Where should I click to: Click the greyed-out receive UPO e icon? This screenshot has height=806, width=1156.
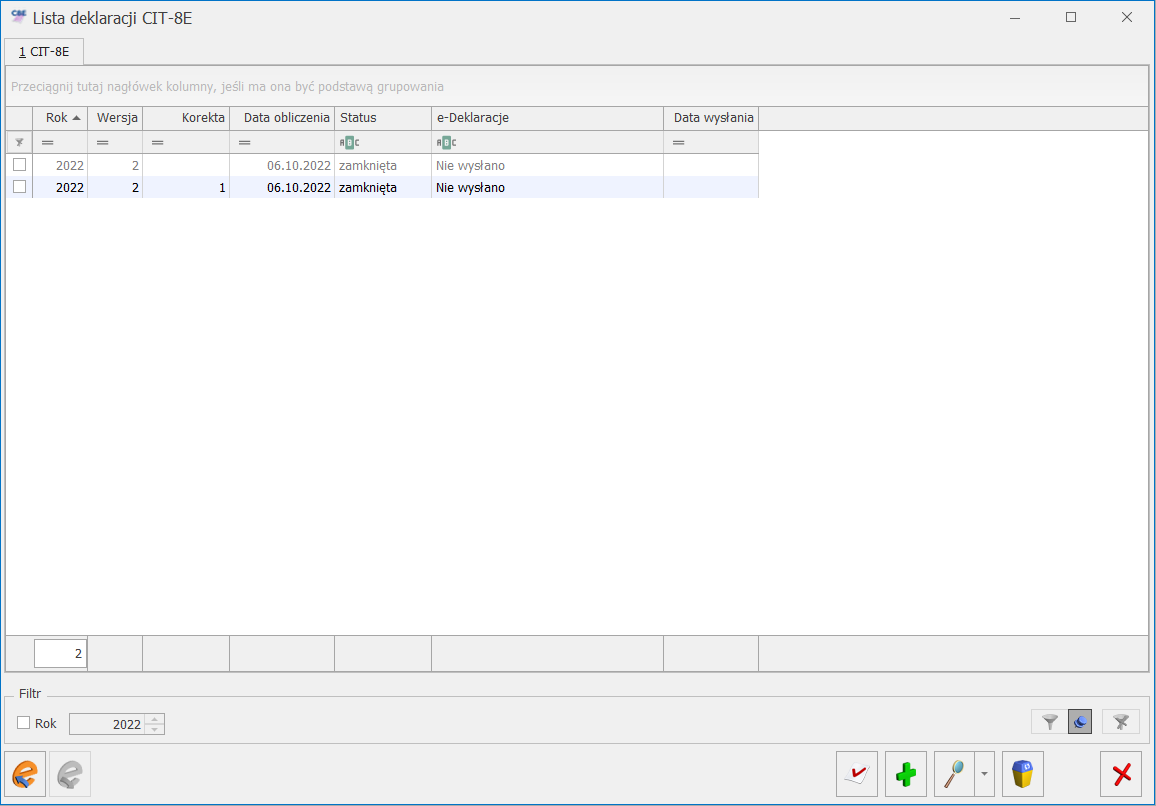[70, 774]
